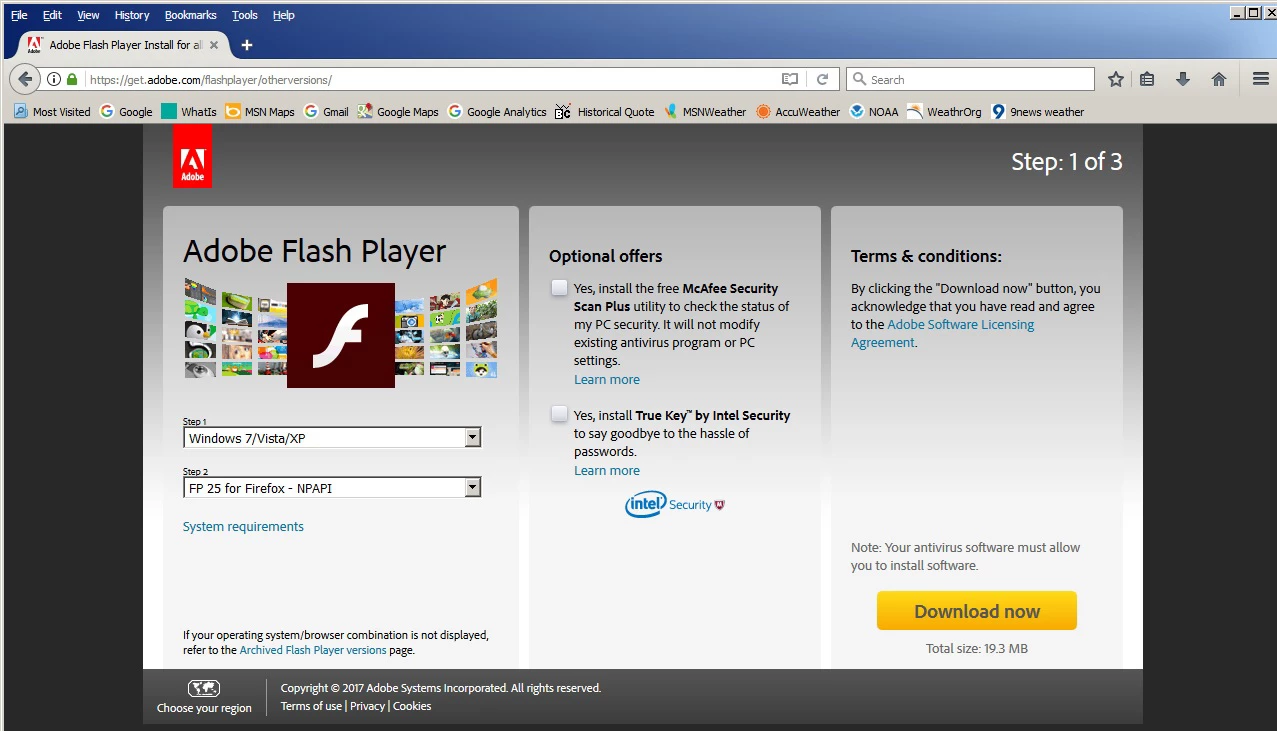
Task: Click the Adobe logo at page top
Action: pos(192,156)
